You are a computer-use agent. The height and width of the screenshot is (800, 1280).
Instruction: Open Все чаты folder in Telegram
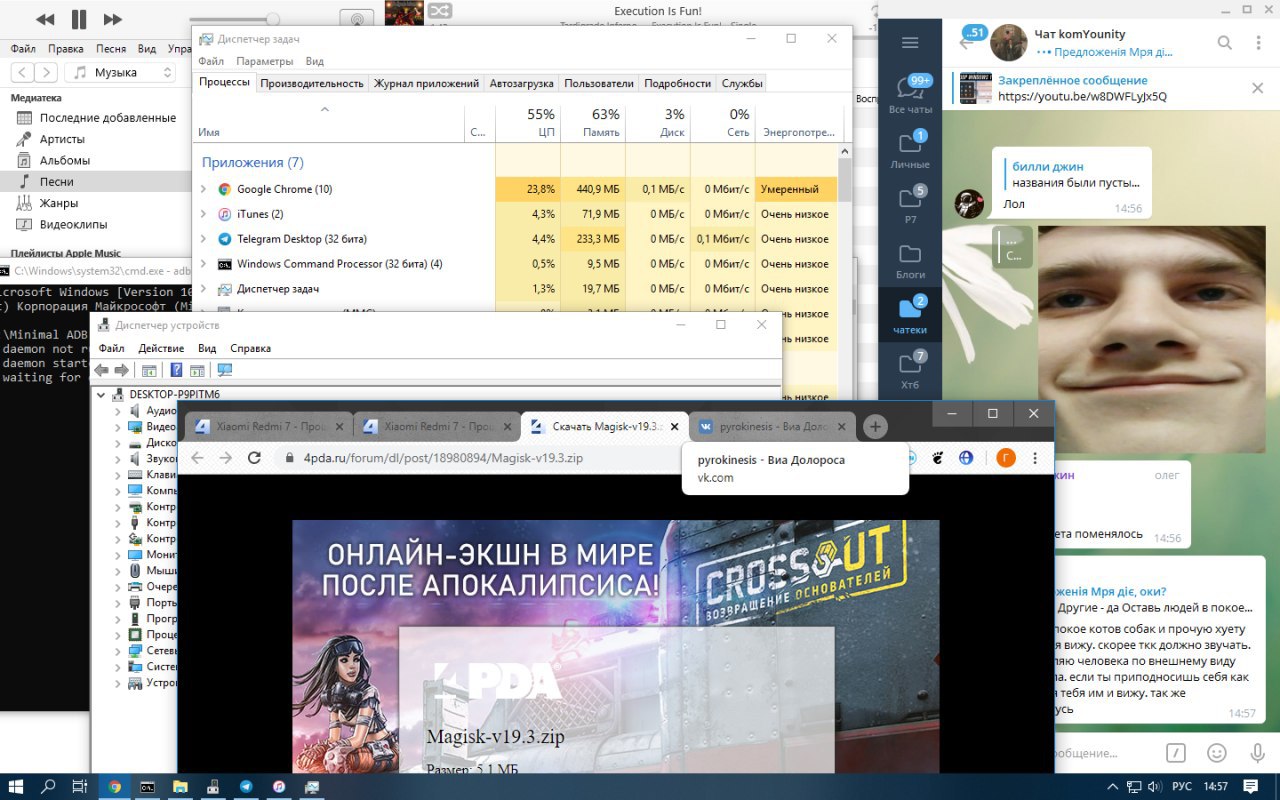(x=910, y=93)
